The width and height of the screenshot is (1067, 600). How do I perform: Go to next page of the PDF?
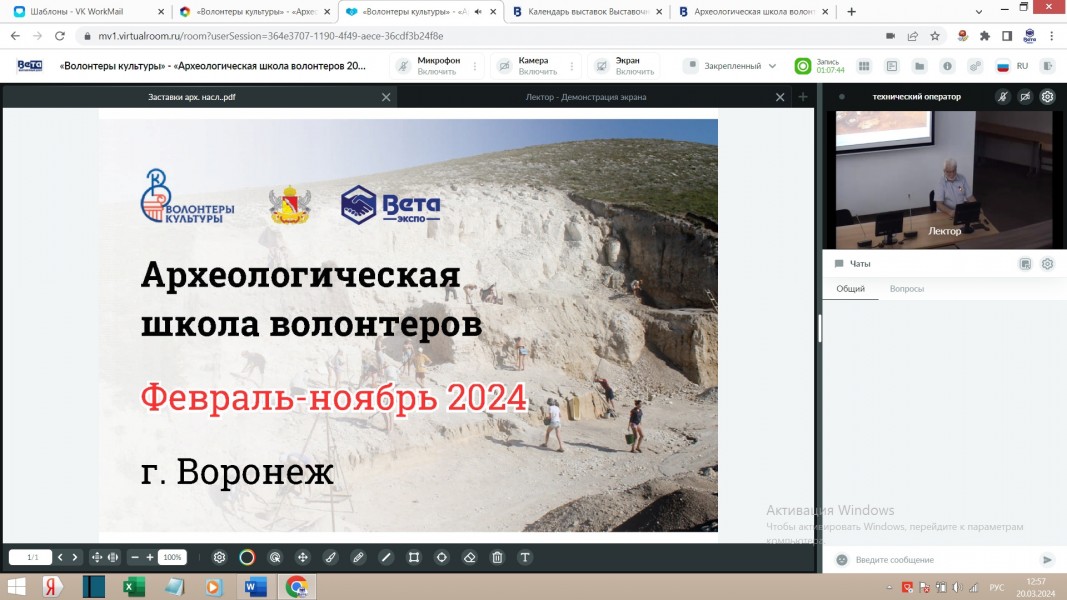pyautogui.click(x=75, y=557)
